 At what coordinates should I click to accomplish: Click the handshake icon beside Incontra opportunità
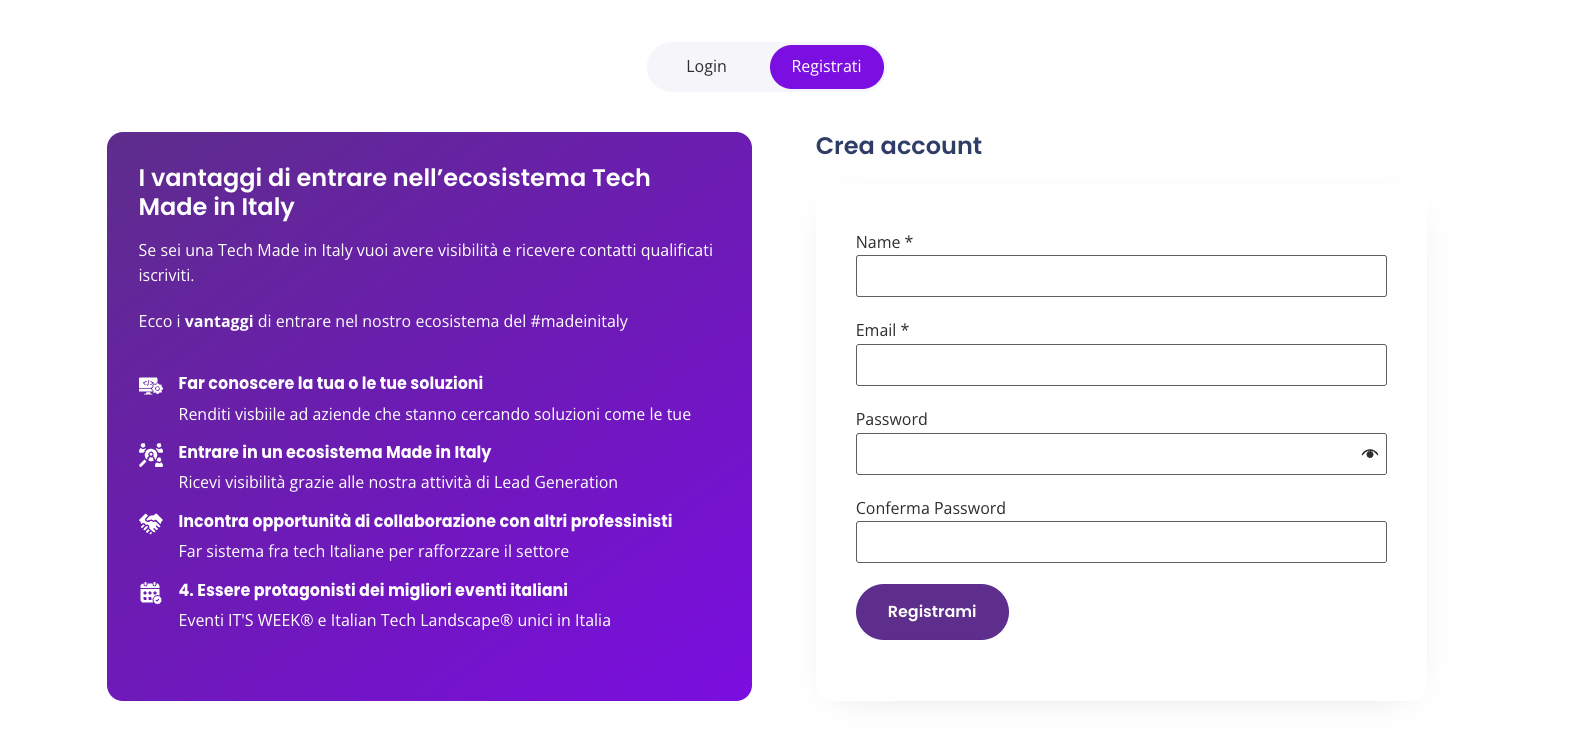(x=151, y=523)
